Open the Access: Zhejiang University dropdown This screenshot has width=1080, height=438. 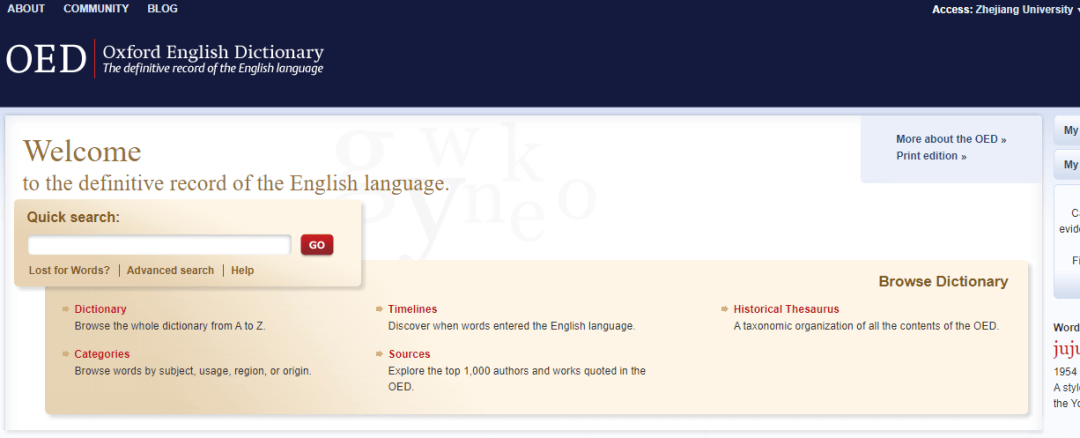(x=1006, y=10)
